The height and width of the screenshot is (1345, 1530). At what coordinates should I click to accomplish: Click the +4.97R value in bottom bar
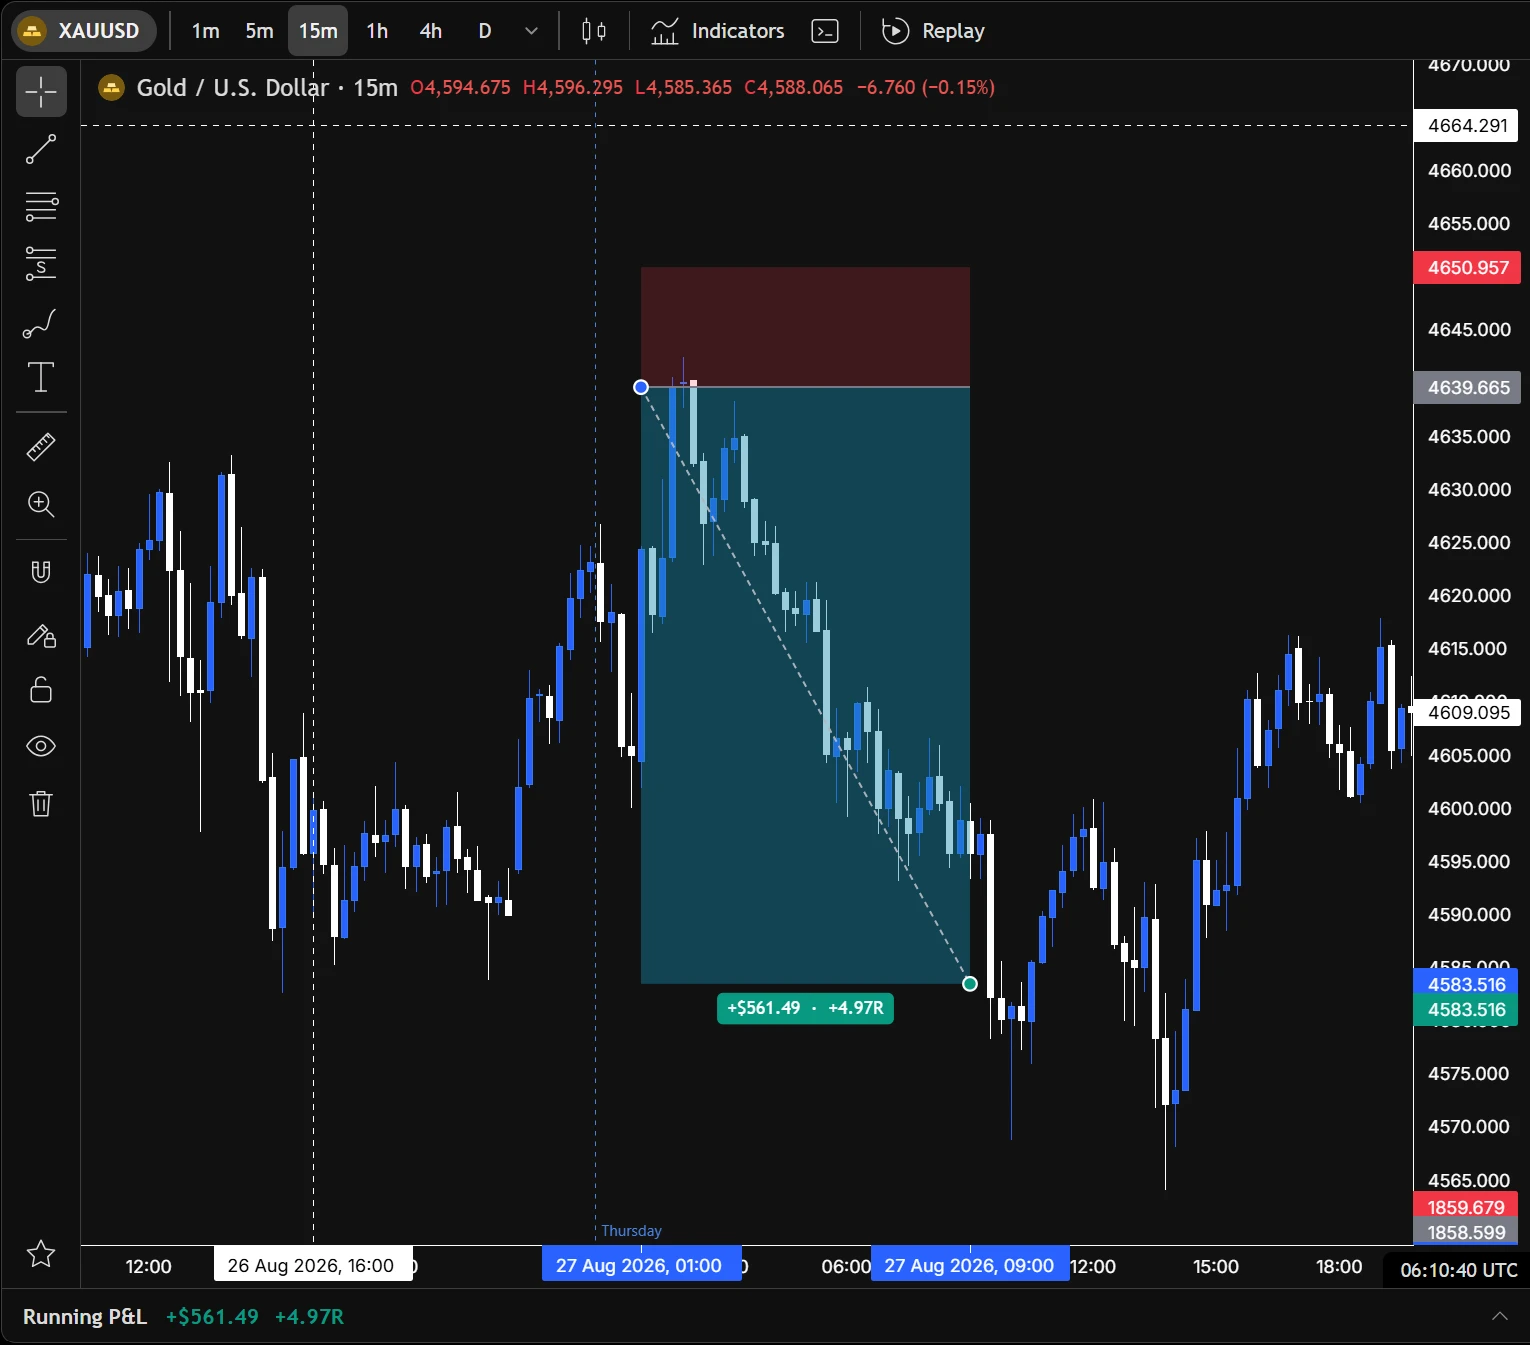[x=309, y=1317]
